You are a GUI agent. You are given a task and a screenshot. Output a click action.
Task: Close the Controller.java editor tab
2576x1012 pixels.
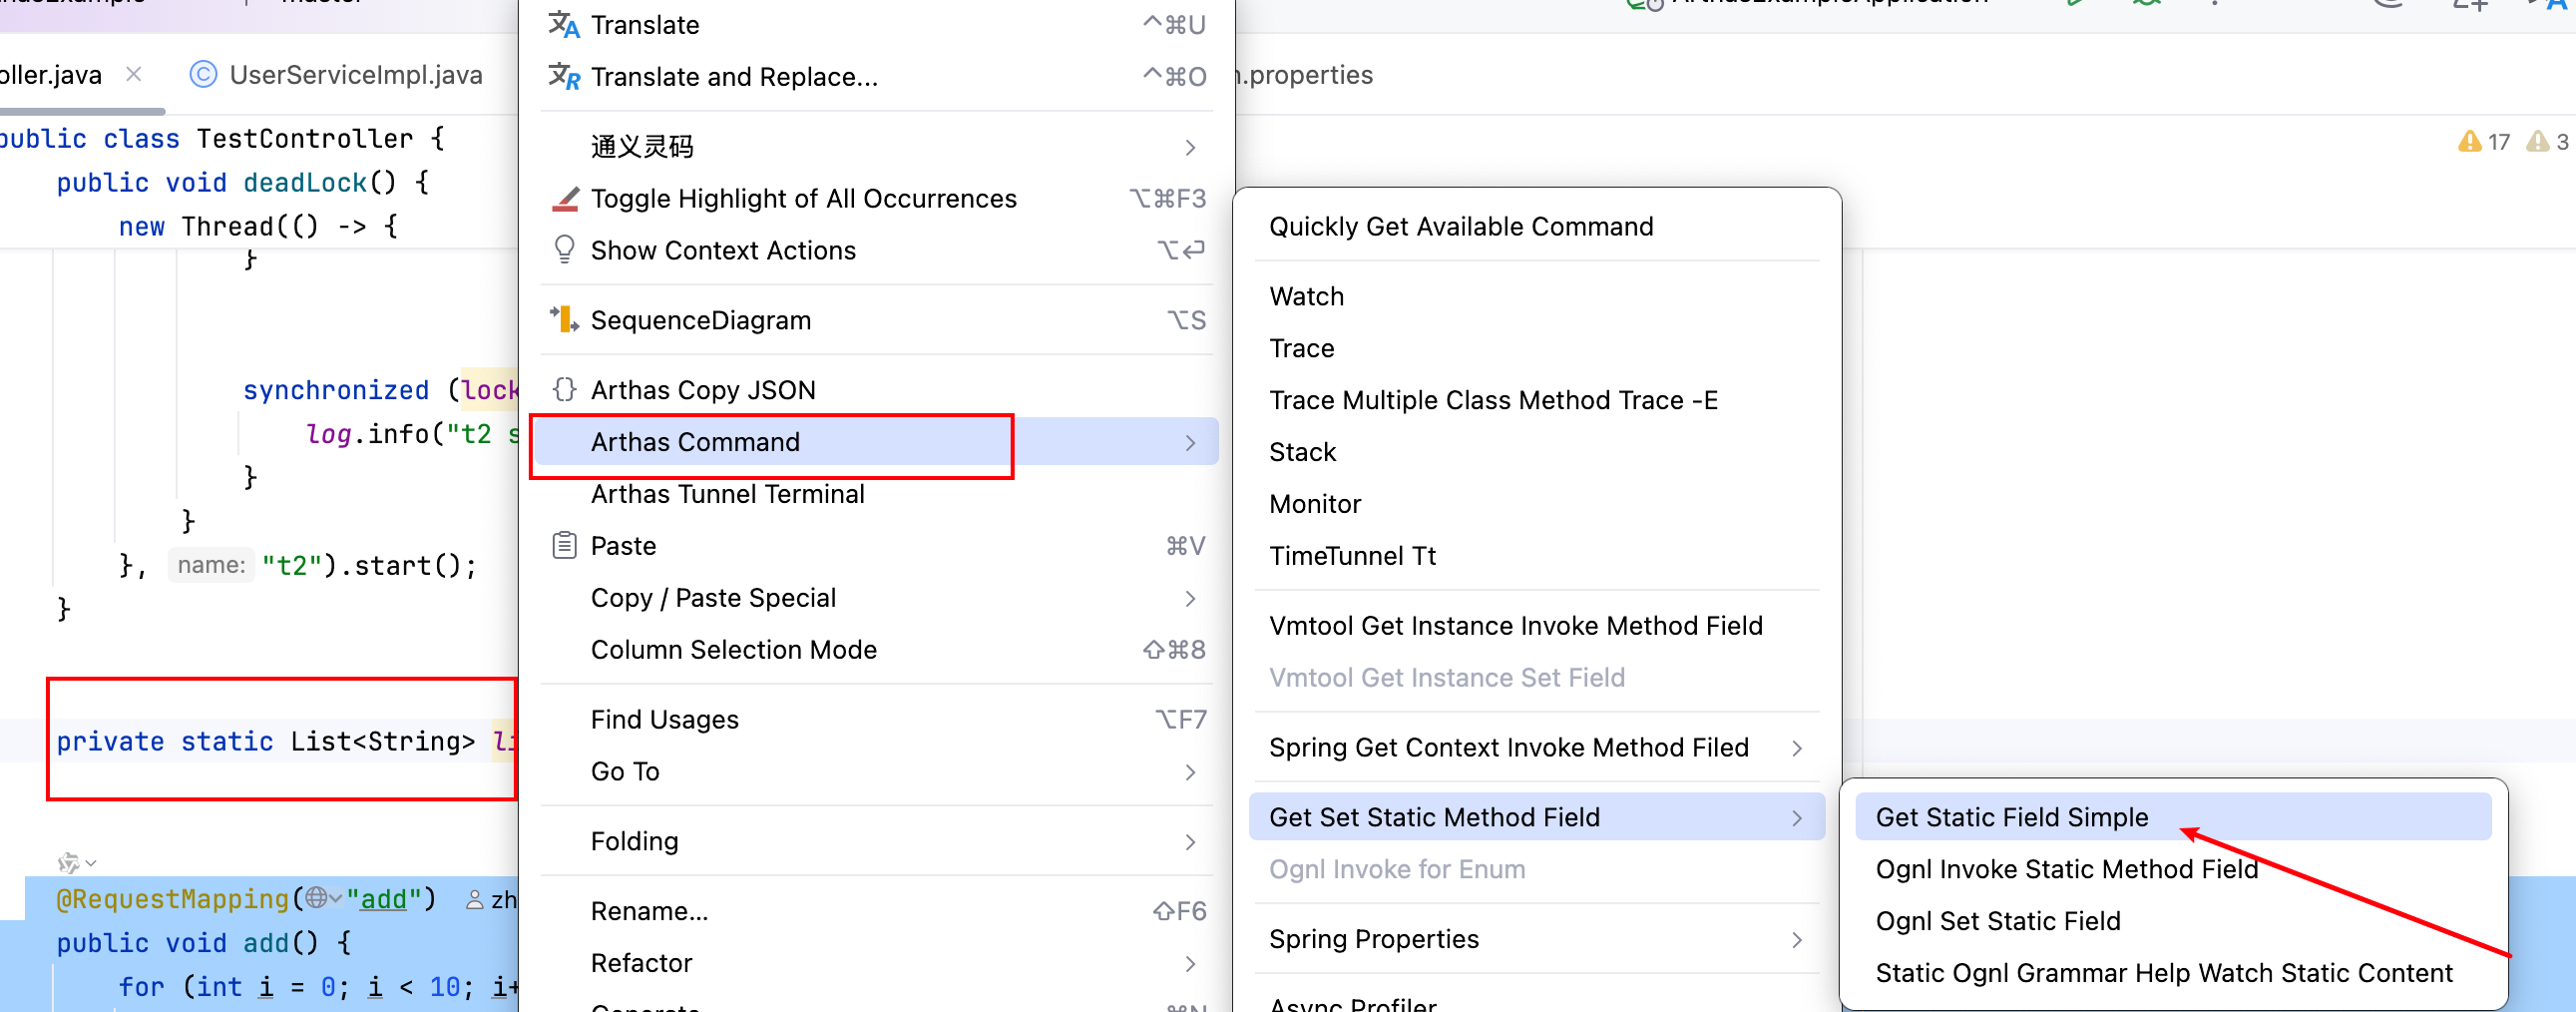(x=134, y=75)
